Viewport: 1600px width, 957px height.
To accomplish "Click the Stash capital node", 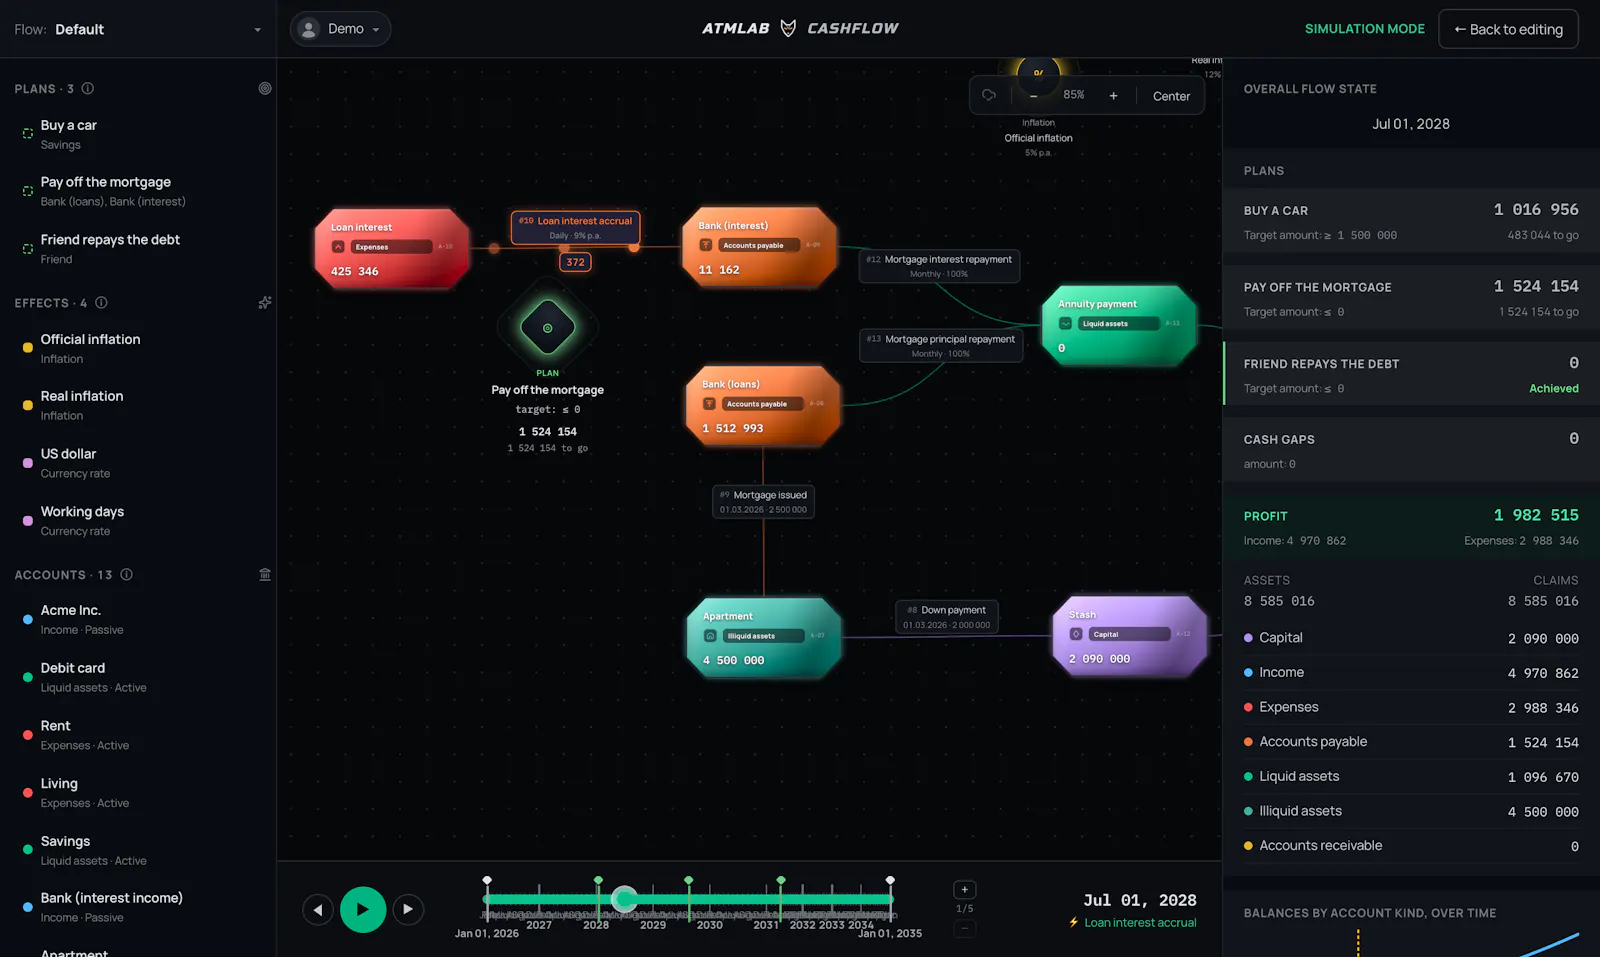I will (1130, 636).
